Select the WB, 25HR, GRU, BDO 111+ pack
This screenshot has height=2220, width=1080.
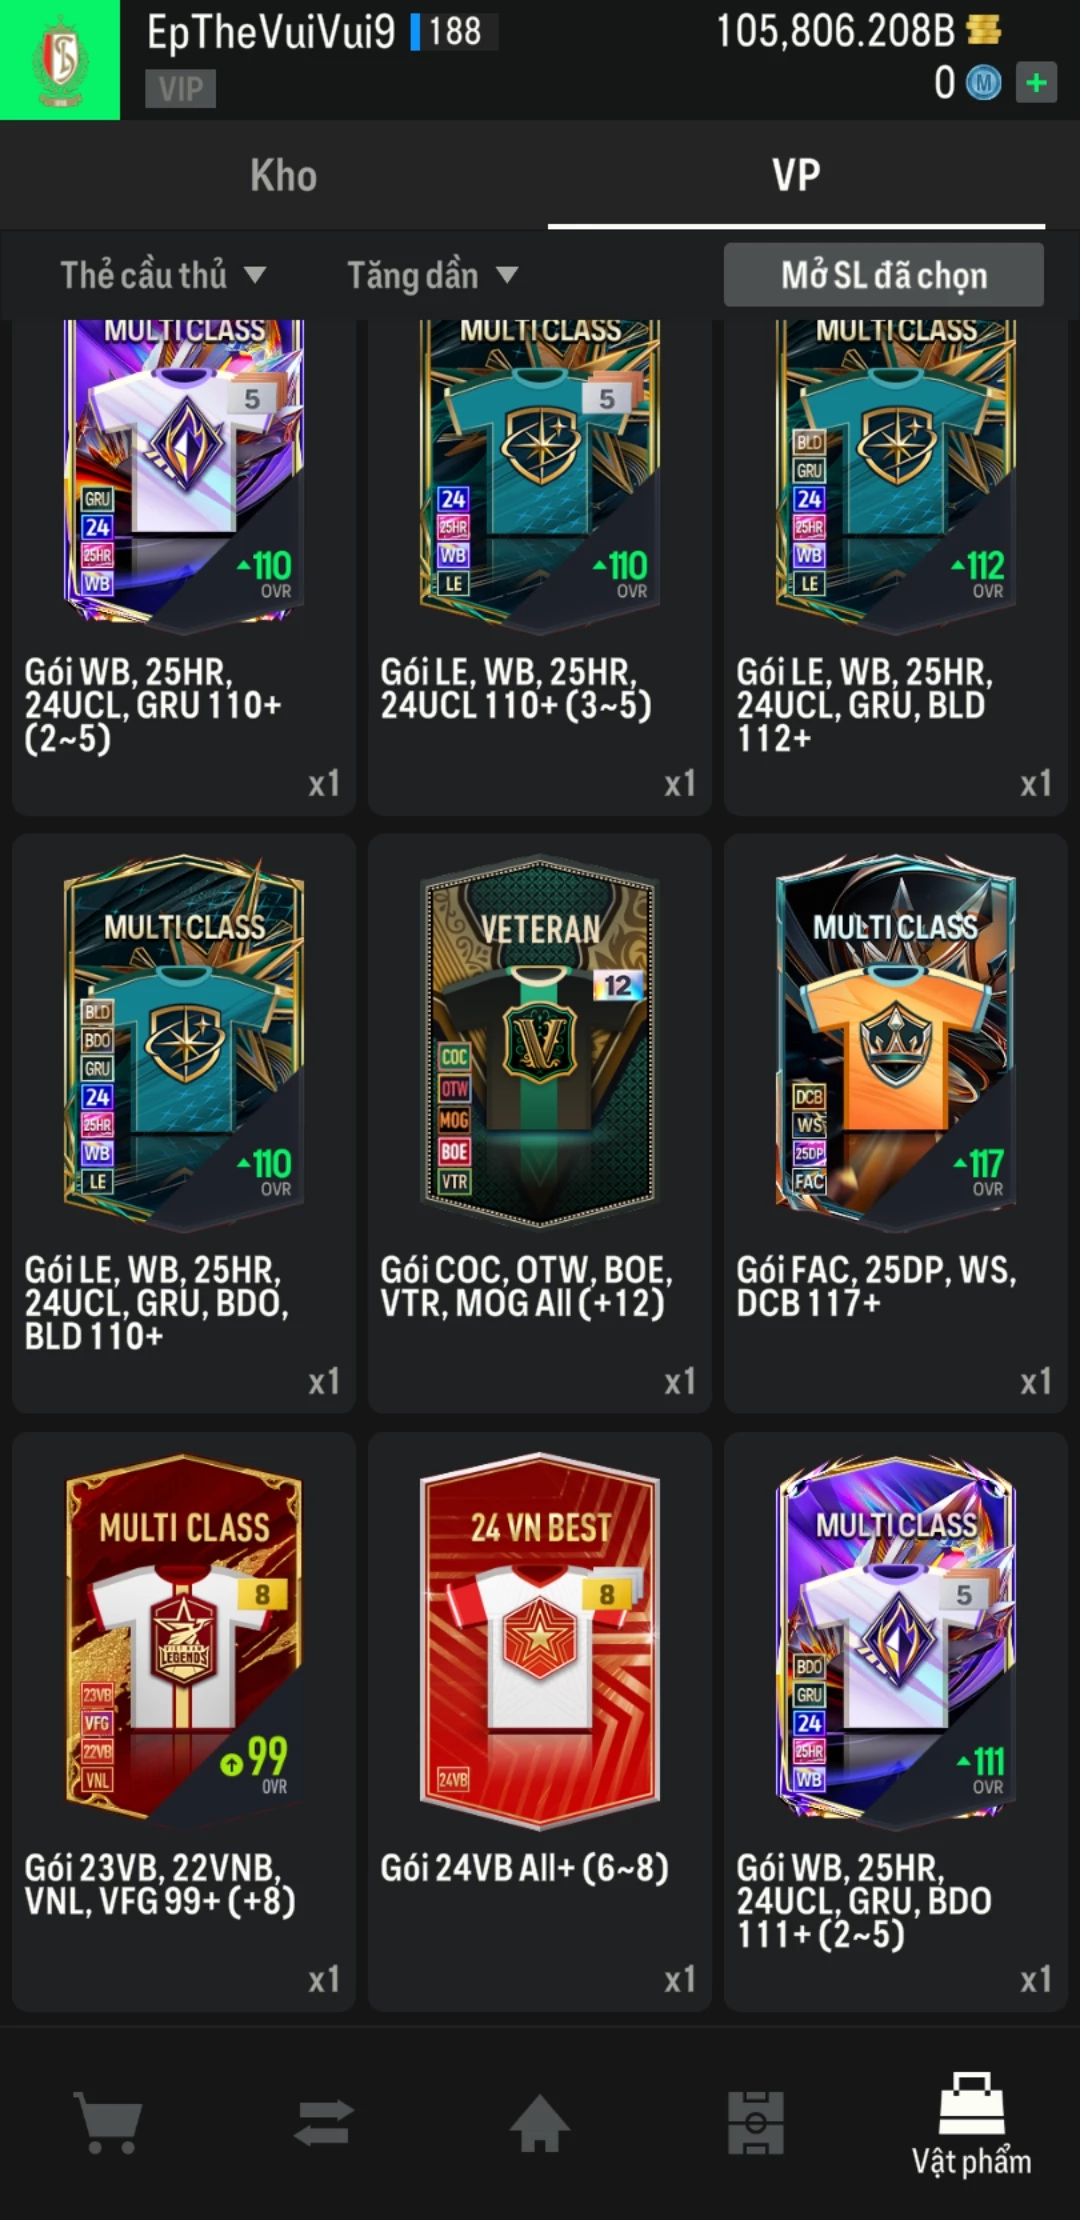point(896,1721)
